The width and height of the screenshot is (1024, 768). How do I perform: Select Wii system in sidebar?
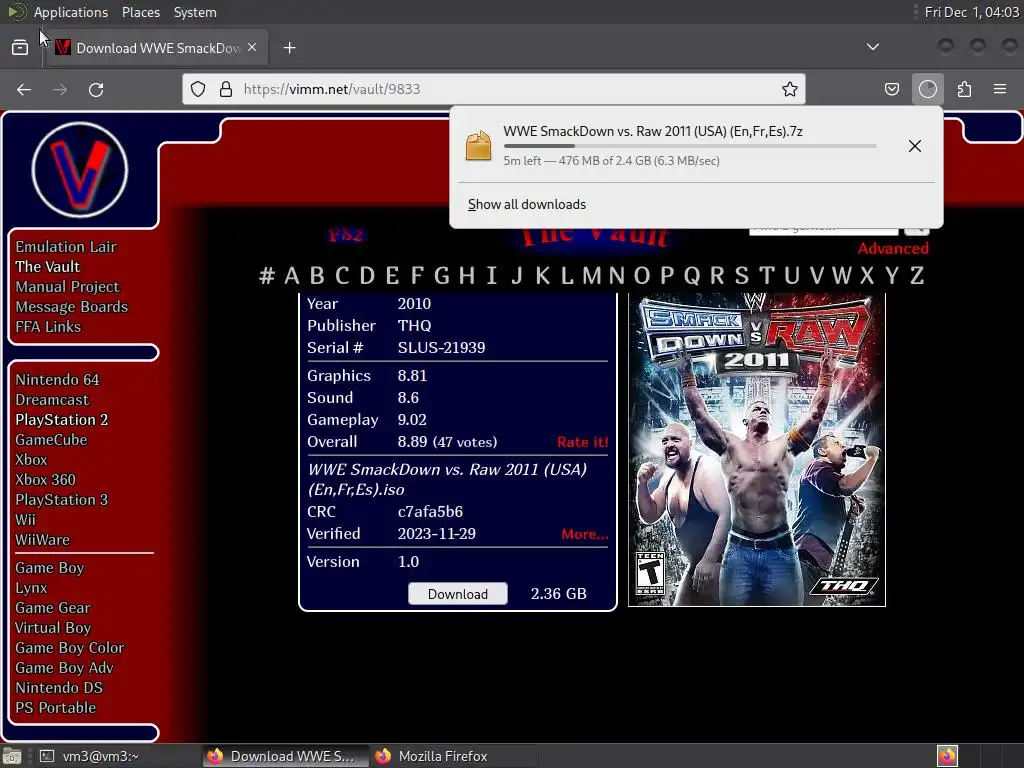[25, 520]
